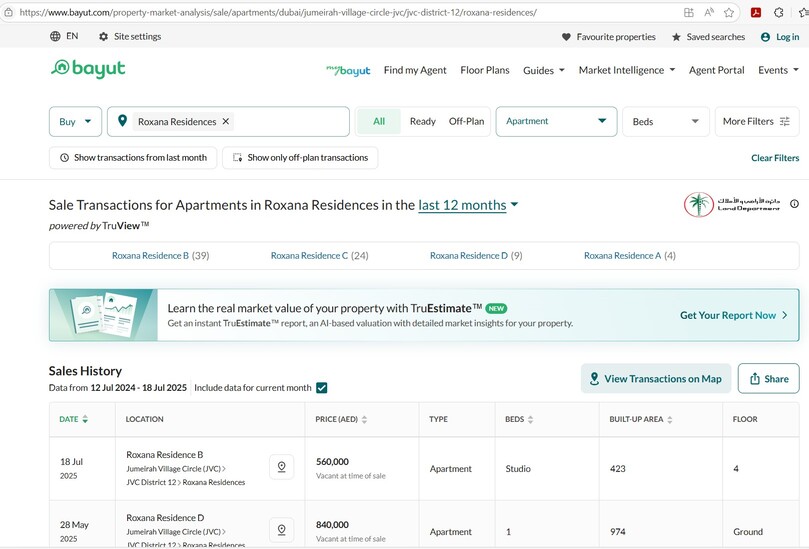809x549 pixels.
Task: Expand the Market Intelligence menu
Action: pos(626,70)
